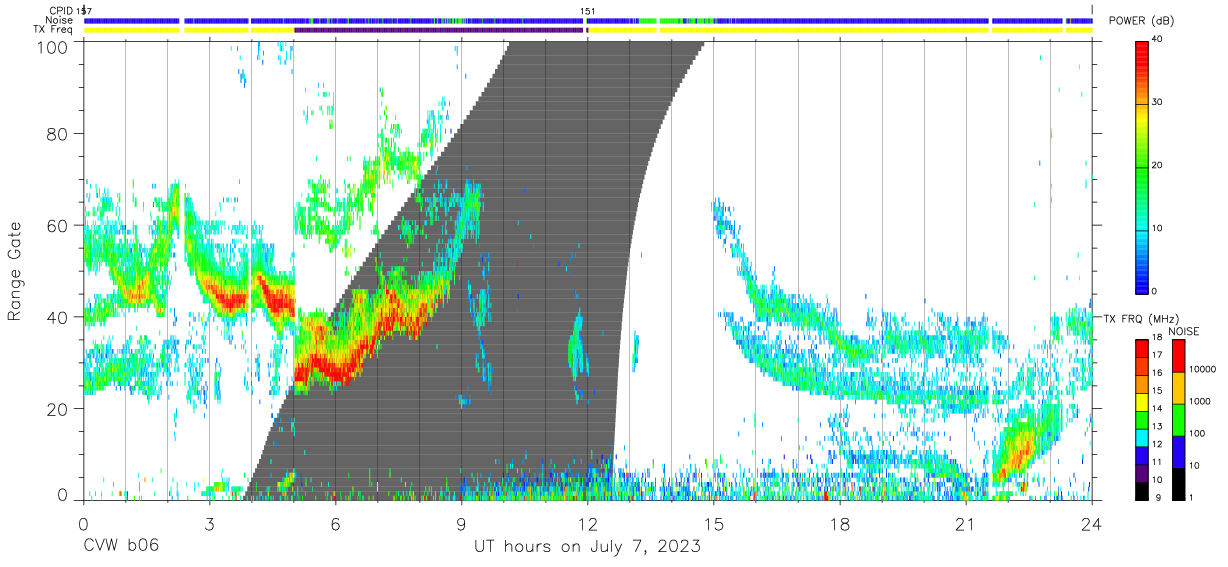Click the y-axis tick label '80'
Image resolution: width=1228 pixels, height=567 pixels.
tap(58, 136)
